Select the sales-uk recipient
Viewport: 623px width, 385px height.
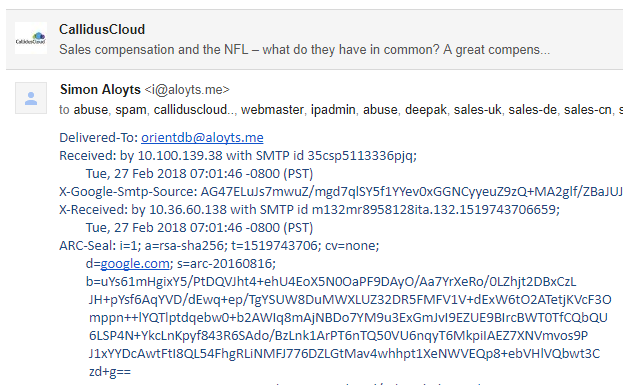[x=478, y=110]
